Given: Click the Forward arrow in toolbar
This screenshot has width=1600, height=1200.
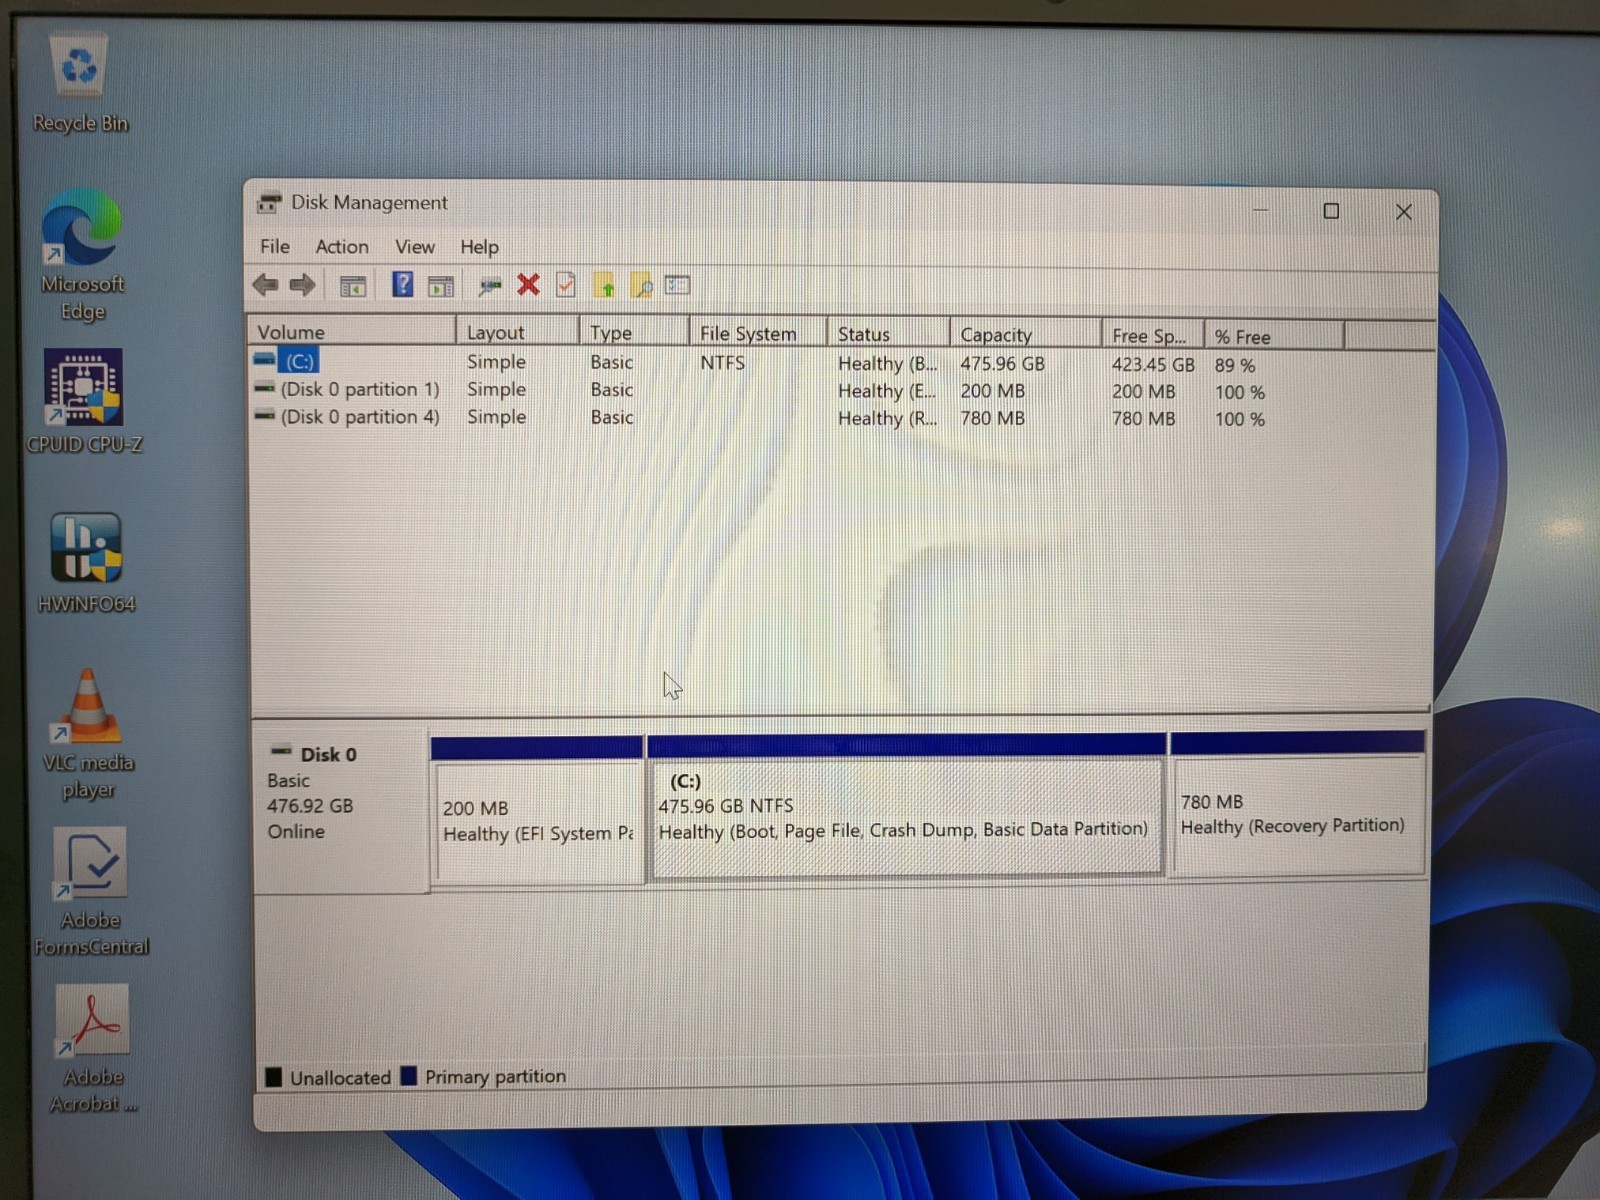Looking at the screenshot, I should 303,285.
